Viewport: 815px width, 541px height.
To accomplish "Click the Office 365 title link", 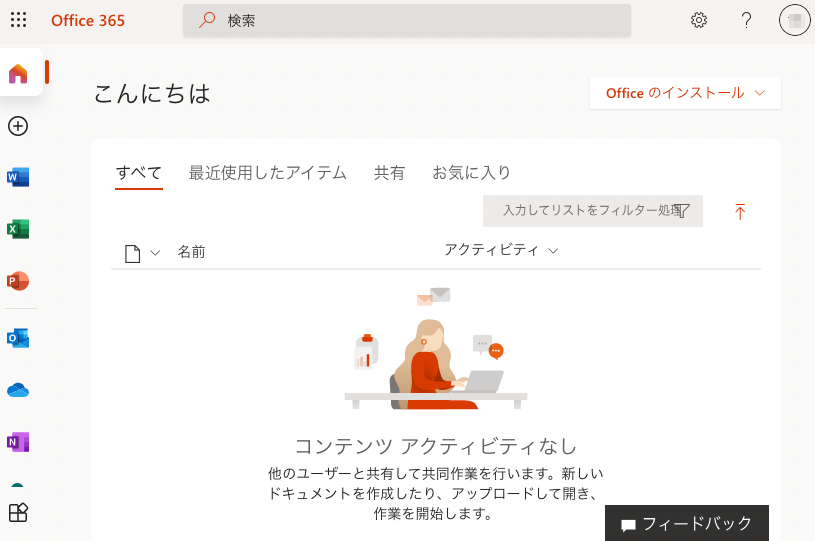I will pyautogui.click(x=88, y=21).
